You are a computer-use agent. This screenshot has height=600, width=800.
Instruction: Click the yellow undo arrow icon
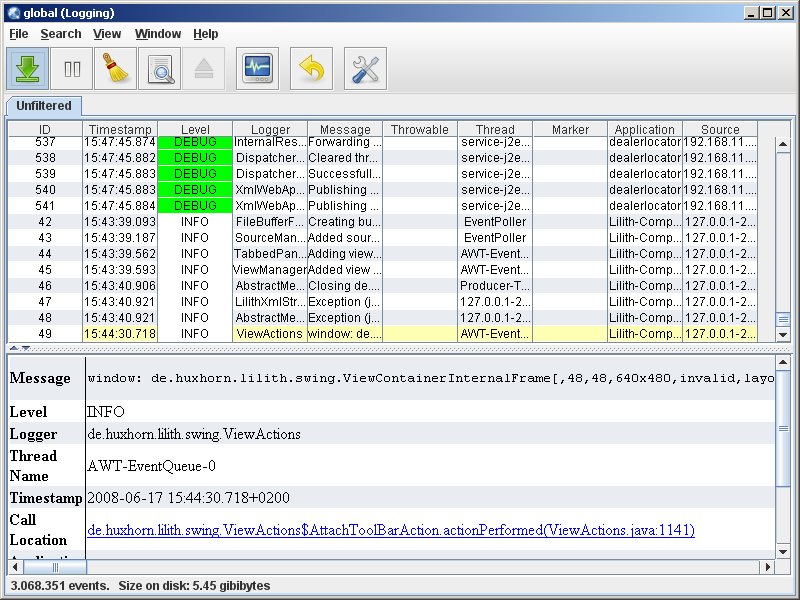(311, 69)
